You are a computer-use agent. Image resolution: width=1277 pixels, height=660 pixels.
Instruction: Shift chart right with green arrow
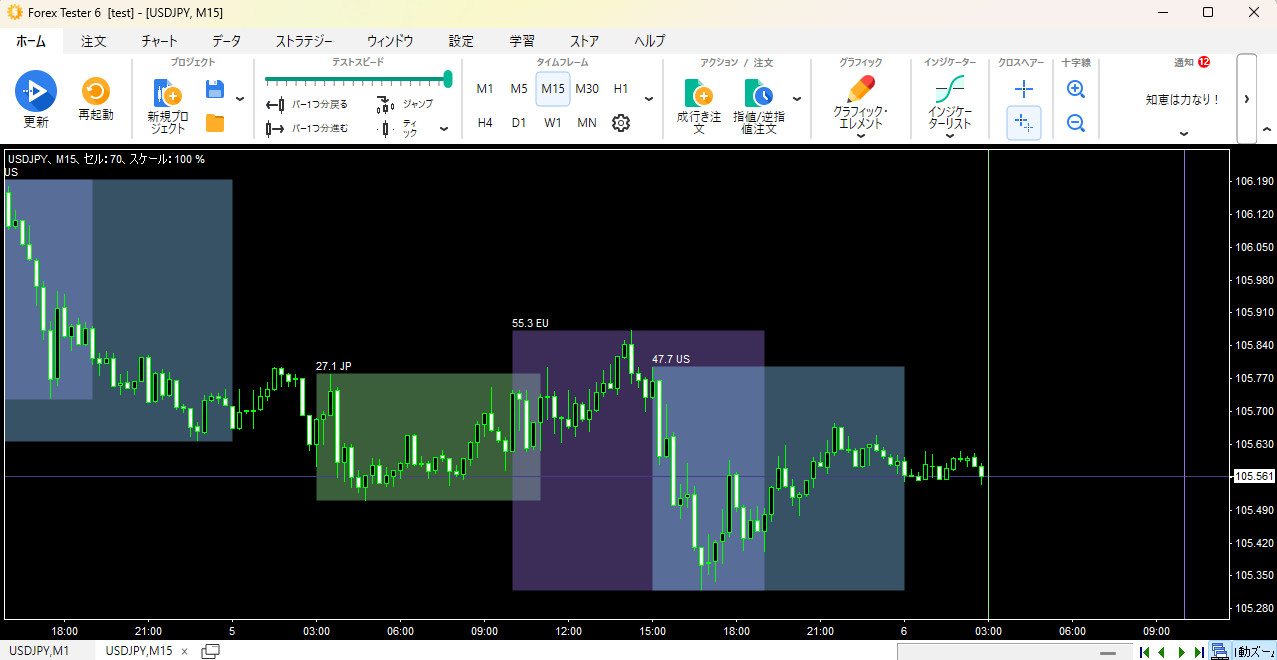point(1182,652)
